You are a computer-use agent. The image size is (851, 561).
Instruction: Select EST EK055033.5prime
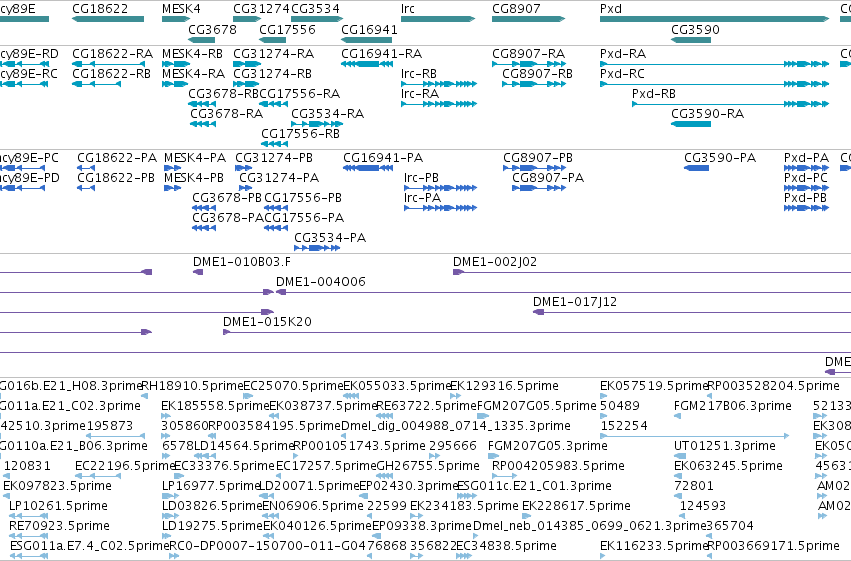[397, 386]
